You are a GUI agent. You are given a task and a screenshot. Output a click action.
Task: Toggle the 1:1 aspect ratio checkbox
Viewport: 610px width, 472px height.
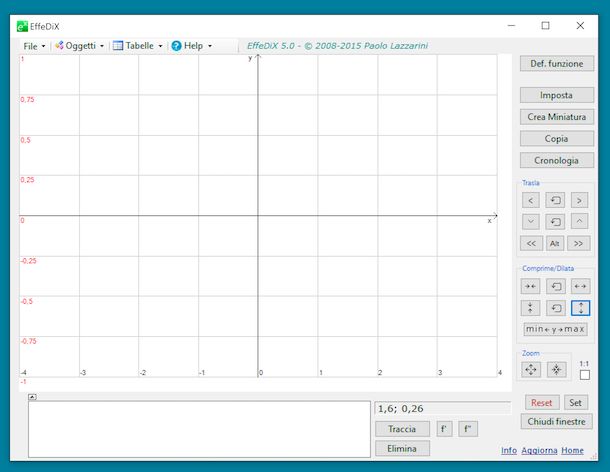[x=585, y=375]
